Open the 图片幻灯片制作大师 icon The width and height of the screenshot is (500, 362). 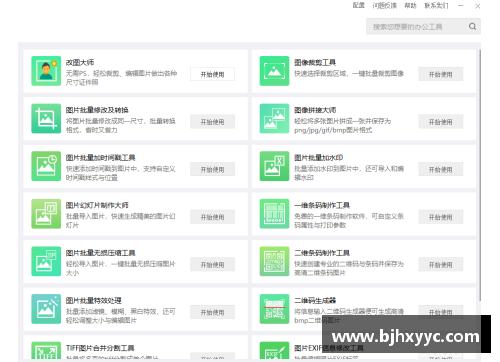(46, 214)
